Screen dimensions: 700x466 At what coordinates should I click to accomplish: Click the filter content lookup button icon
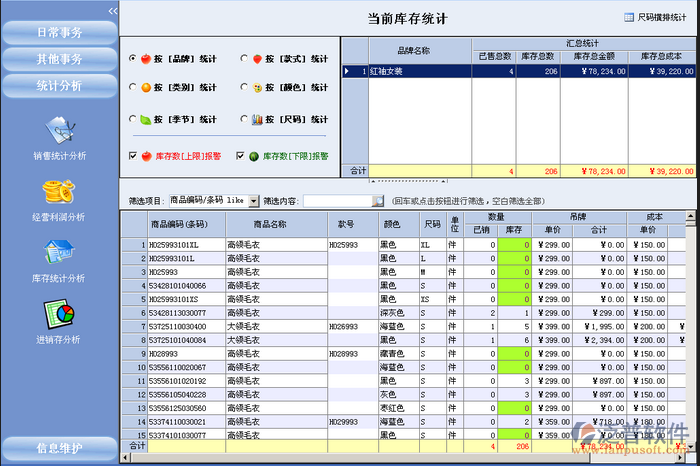pos(375,201)
